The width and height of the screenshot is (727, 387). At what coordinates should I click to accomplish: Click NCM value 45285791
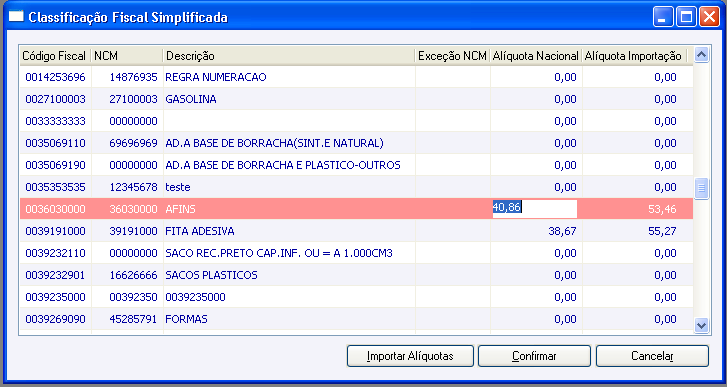(134, 319)
